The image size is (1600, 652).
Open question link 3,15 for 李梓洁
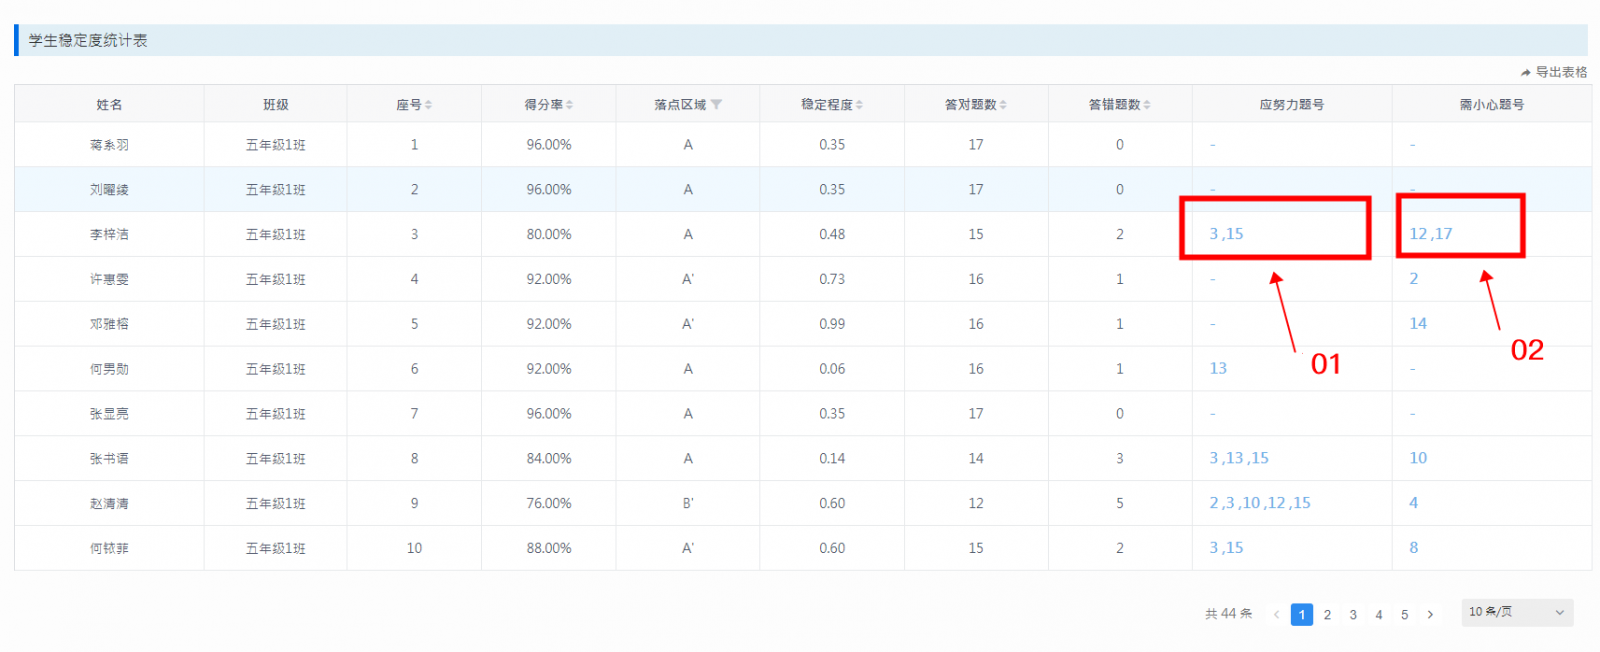pos(1226,234)
